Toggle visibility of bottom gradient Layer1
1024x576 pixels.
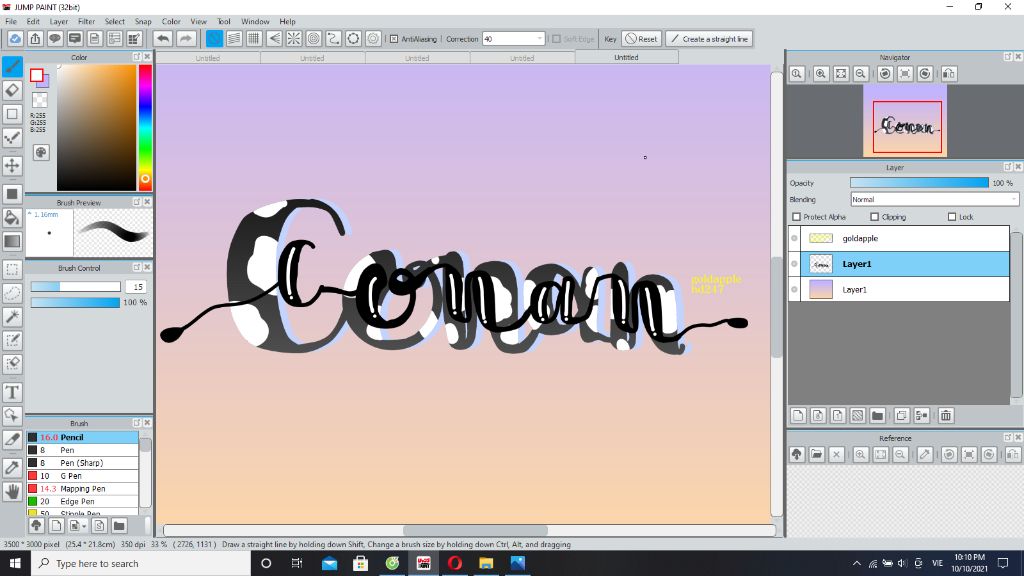[794, 289]
